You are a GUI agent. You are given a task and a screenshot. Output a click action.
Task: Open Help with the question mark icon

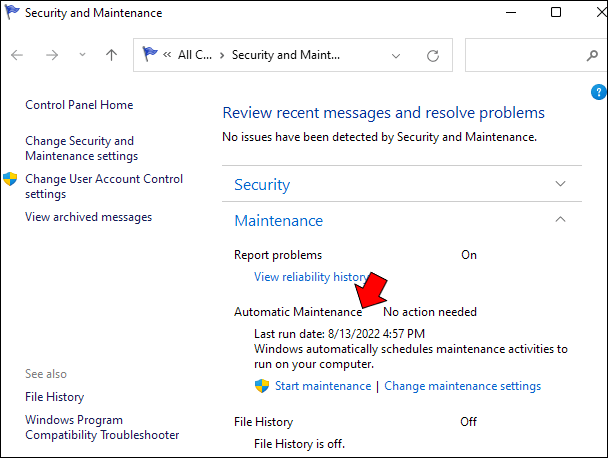[598, 92]
